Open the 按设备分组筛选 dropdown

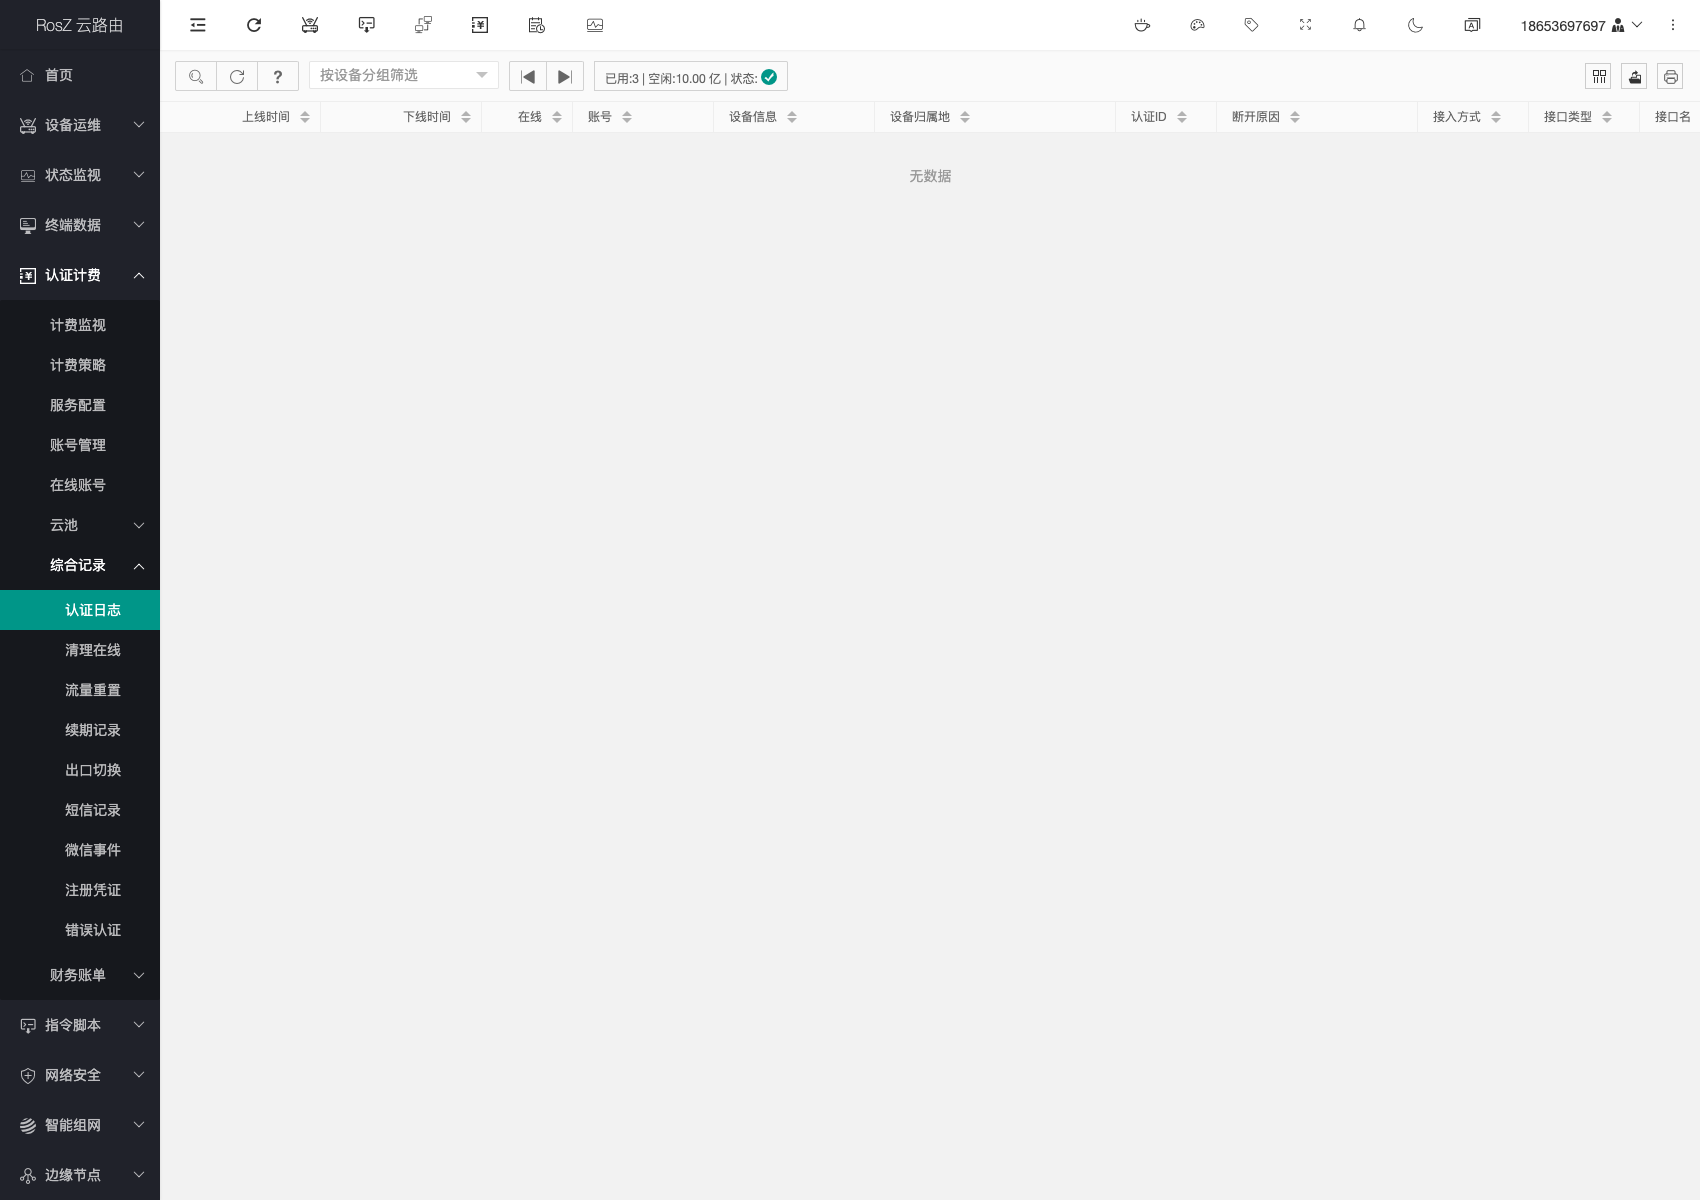pos(403,76)
